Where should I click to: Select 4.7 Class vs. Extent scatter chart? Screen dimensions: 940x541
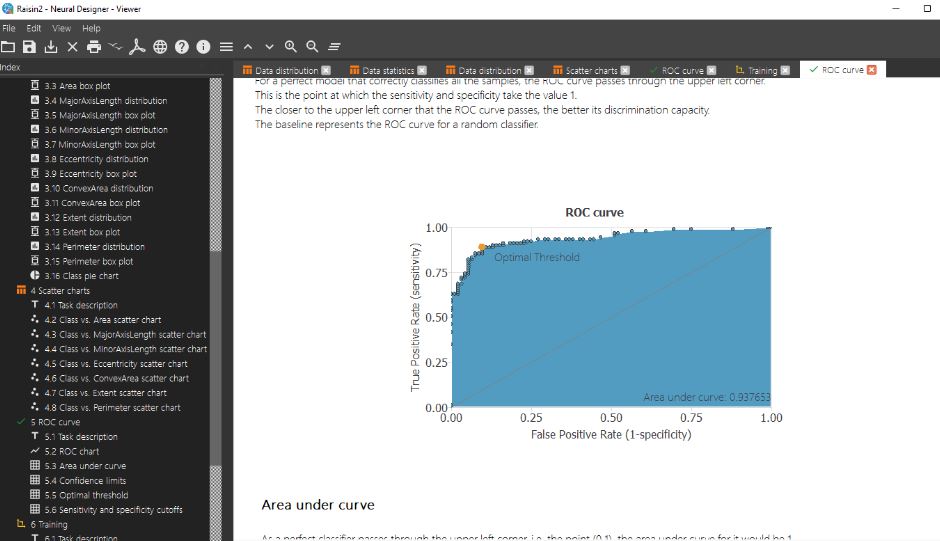pyautogui.click(x=105, y=393)
